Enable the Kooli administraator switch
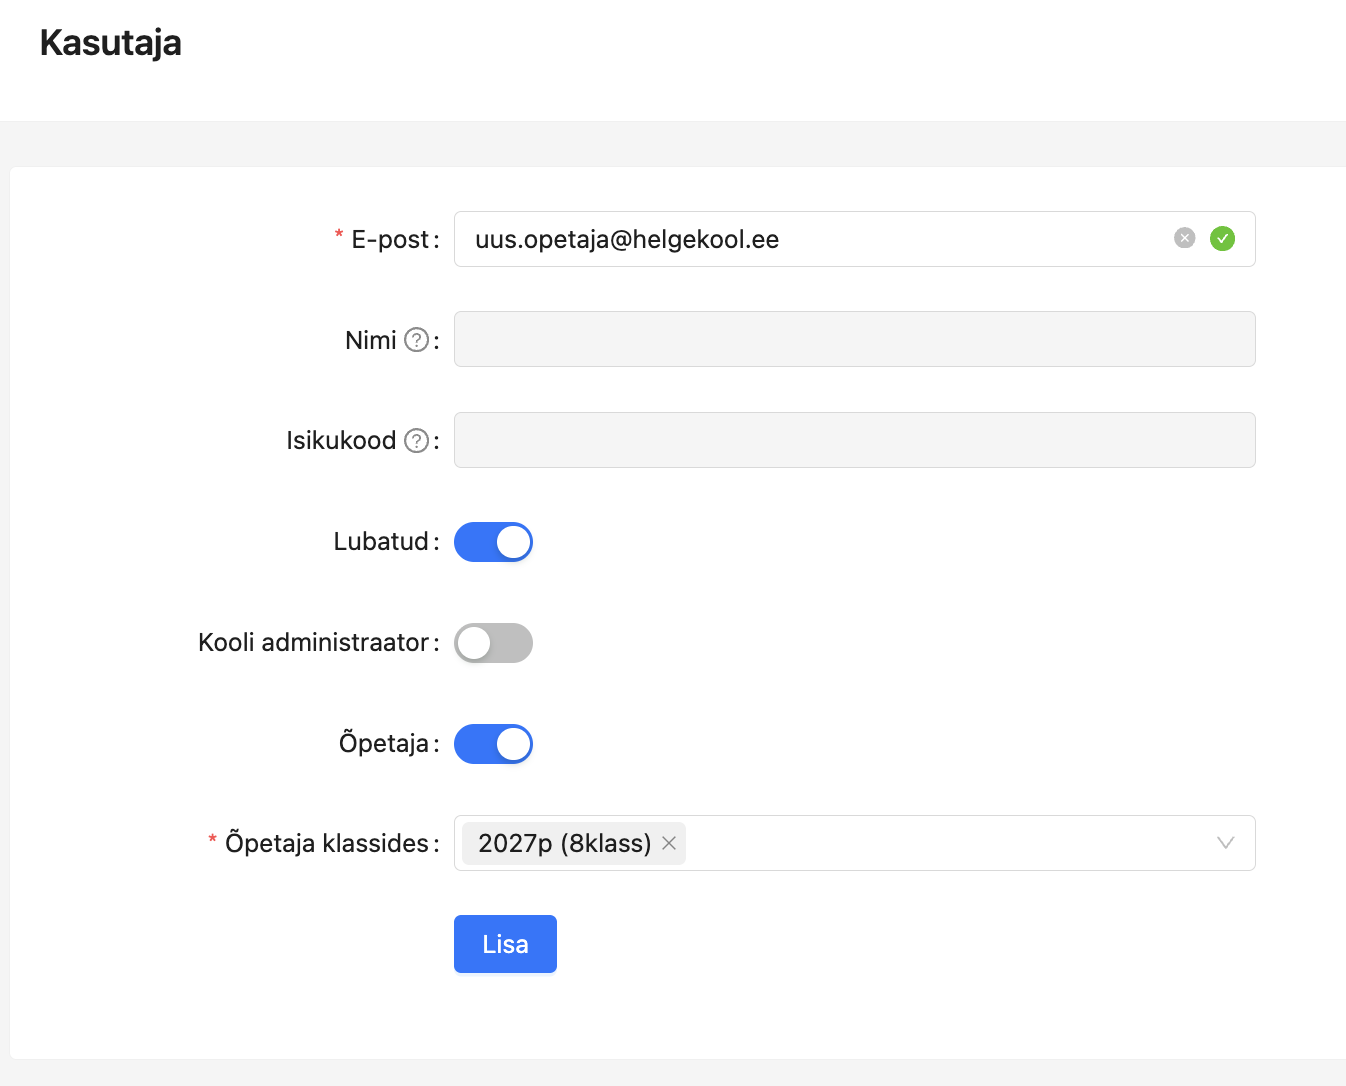Viewport: 1346px width, 1086px height. pyautogui.click(x=493, y=643)
